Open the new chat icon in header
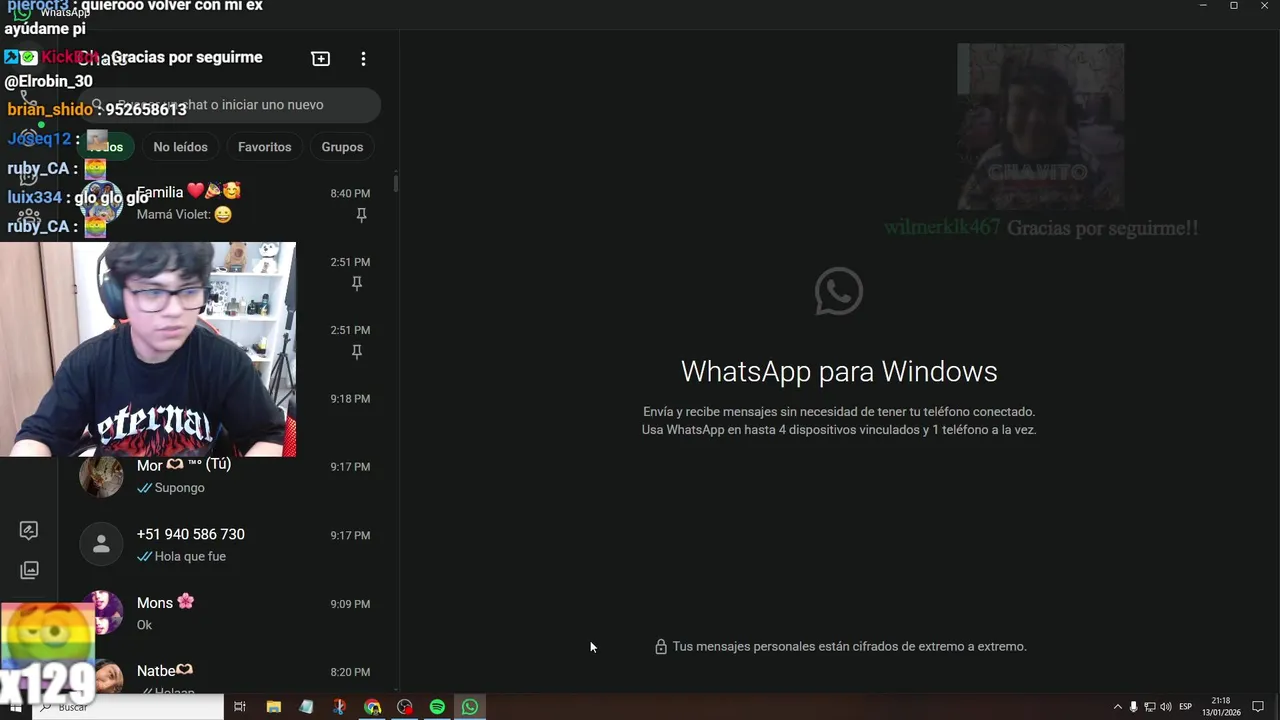Viewport: 1280px width, 720px height. [x=321, y=59]
